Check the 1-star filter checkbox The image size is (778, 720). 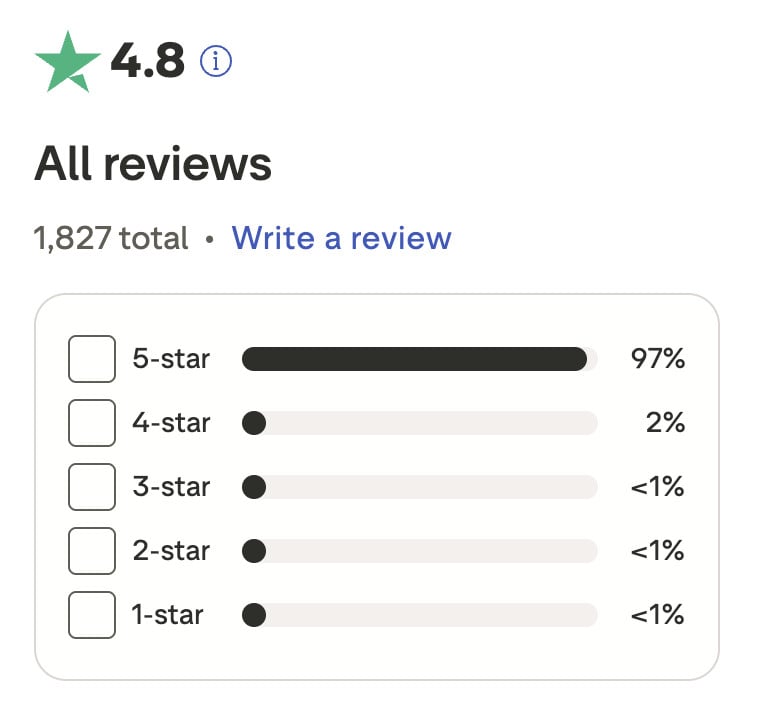click(92, 614)
